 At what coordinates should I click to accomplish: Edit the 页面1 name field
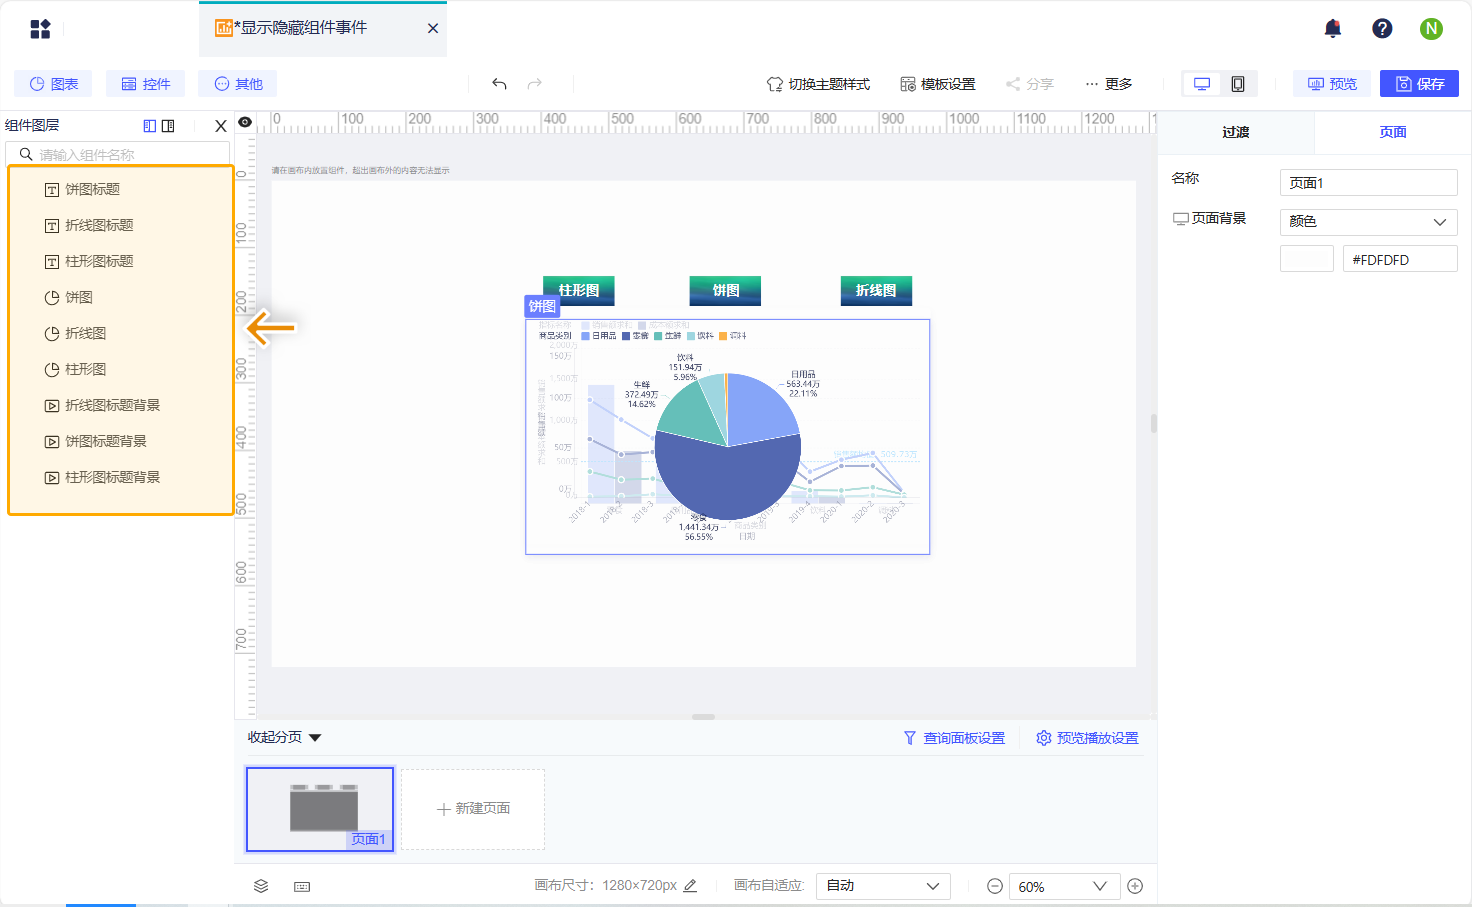tap(1368, 182)
